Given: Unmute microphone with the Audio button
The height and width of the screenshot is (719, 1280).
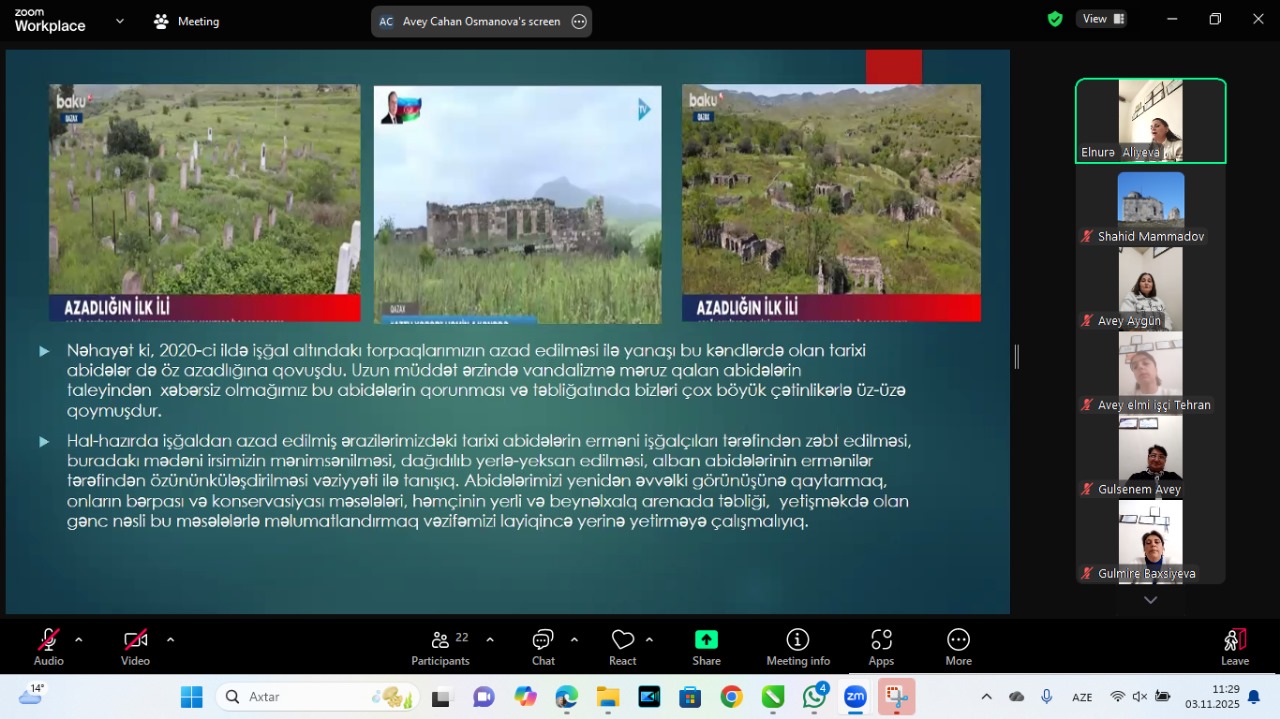Looking at the screenshot, I should coord(48,647).
